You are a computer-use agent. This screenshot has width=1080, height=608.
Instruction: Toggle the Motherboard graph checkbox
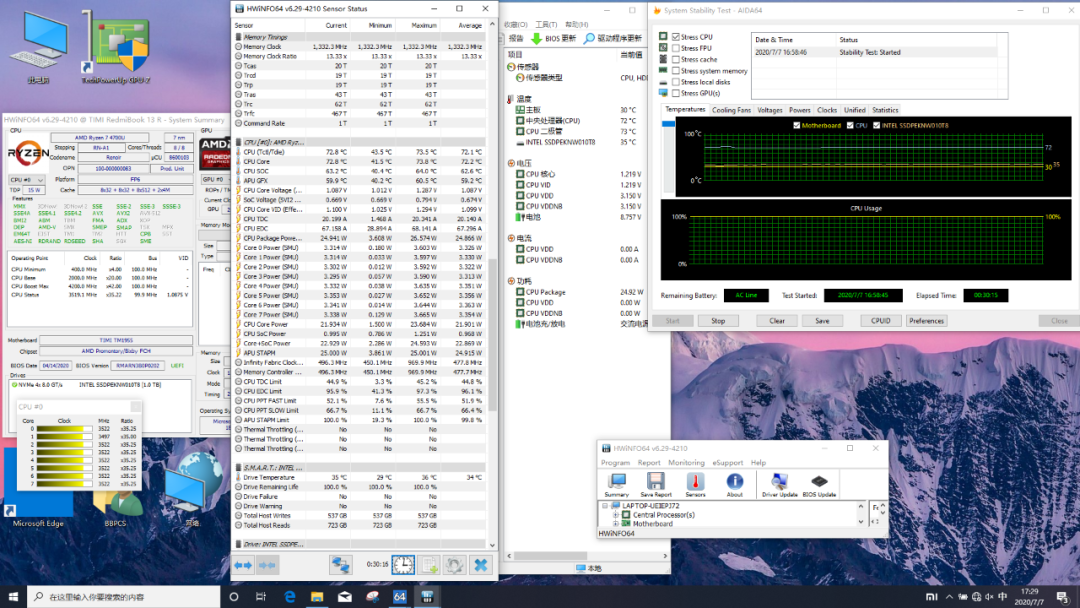click(x=796, y=125)
